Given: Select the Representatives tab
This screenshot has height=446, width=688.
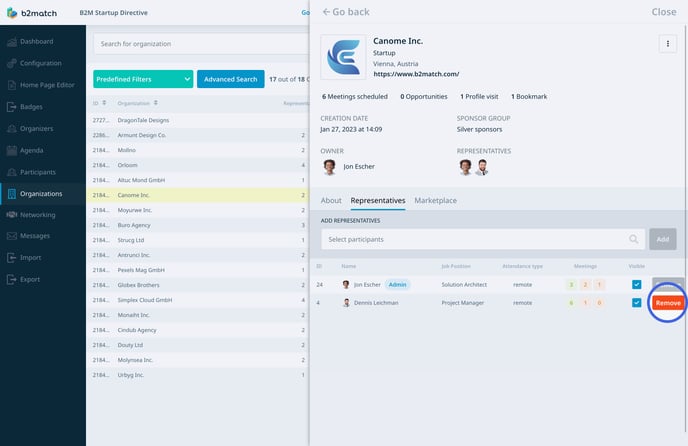Looking at the screenshot, I should (378, 201).
